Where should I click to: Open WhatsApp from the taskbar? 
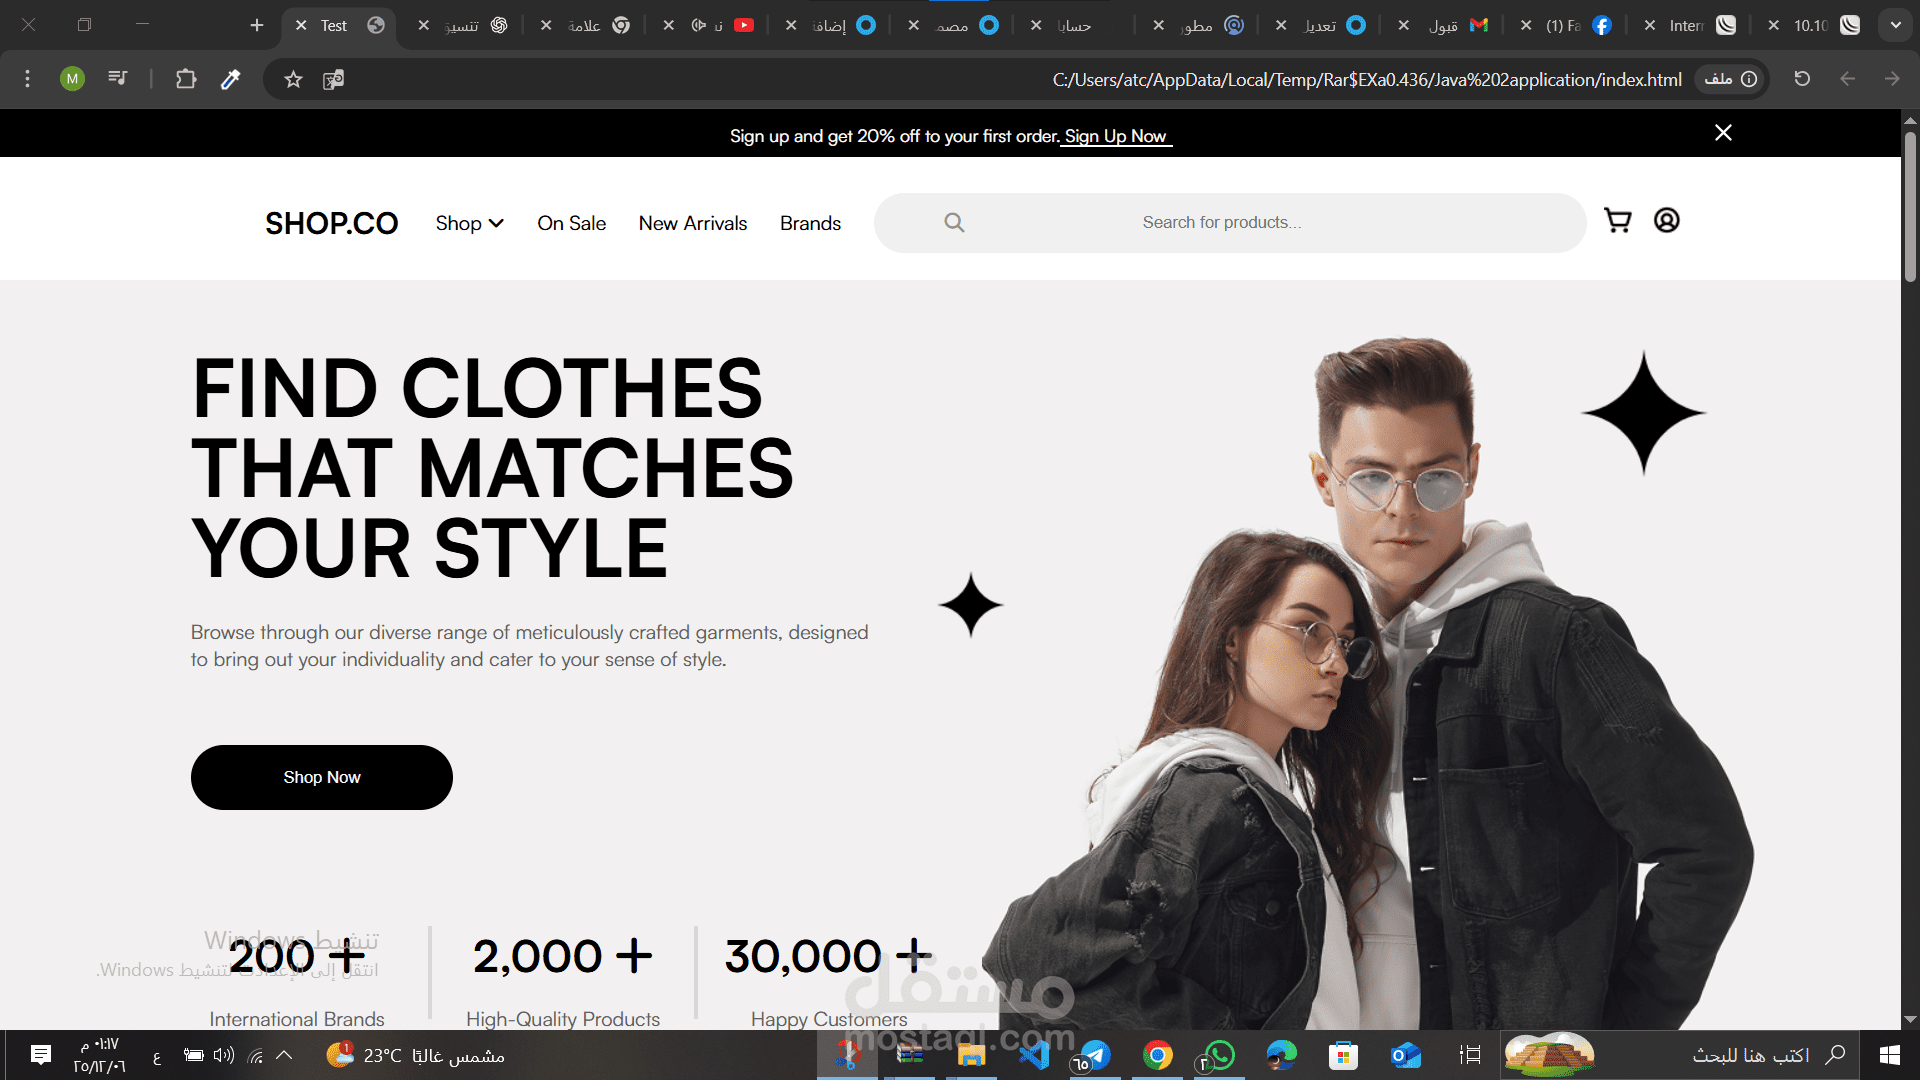tap(1219, 1055)
